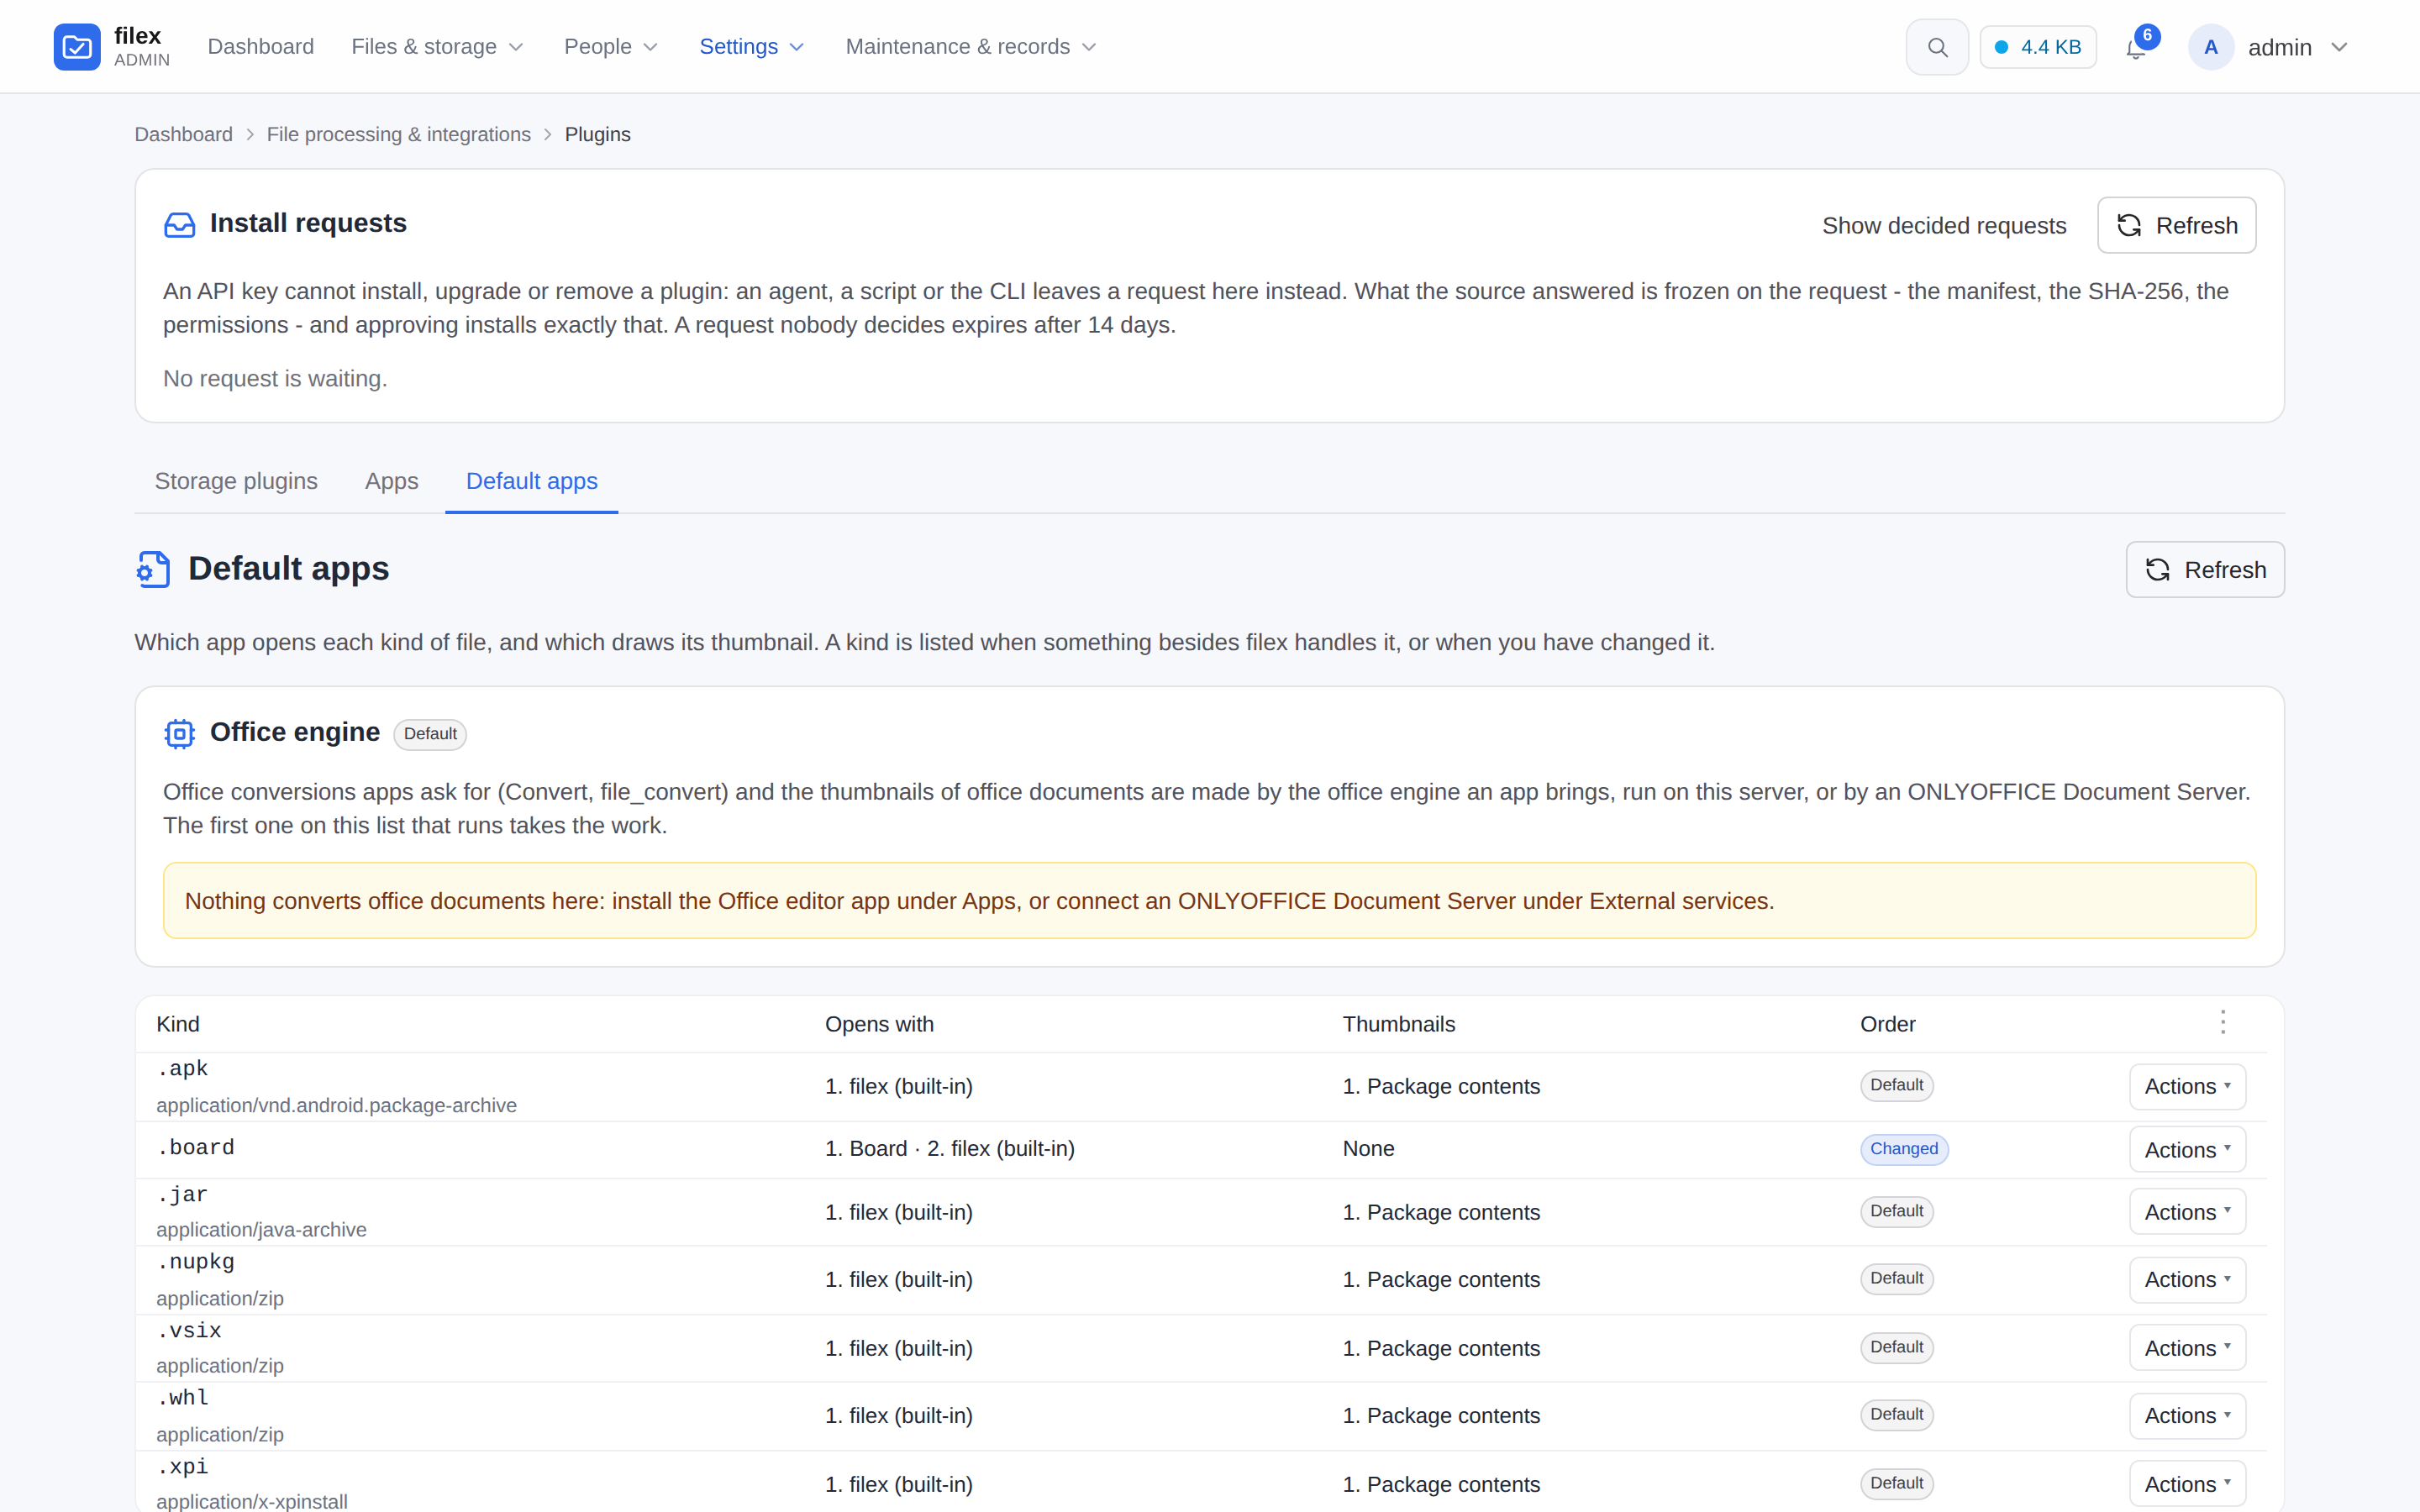This screenshot has width=2420, height=1512.
Task: Click the Changed badge on .board row
Action: (1904, 1149)
